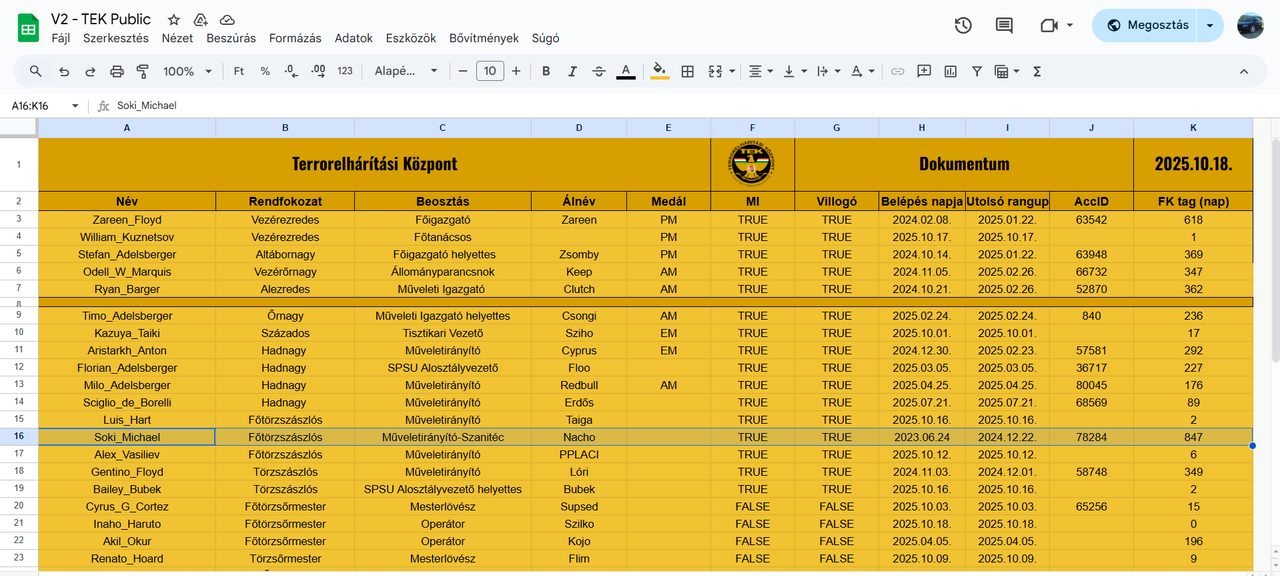The image size is (1280, 576).
Task: Undo the last action
Action: pos(64,71)
